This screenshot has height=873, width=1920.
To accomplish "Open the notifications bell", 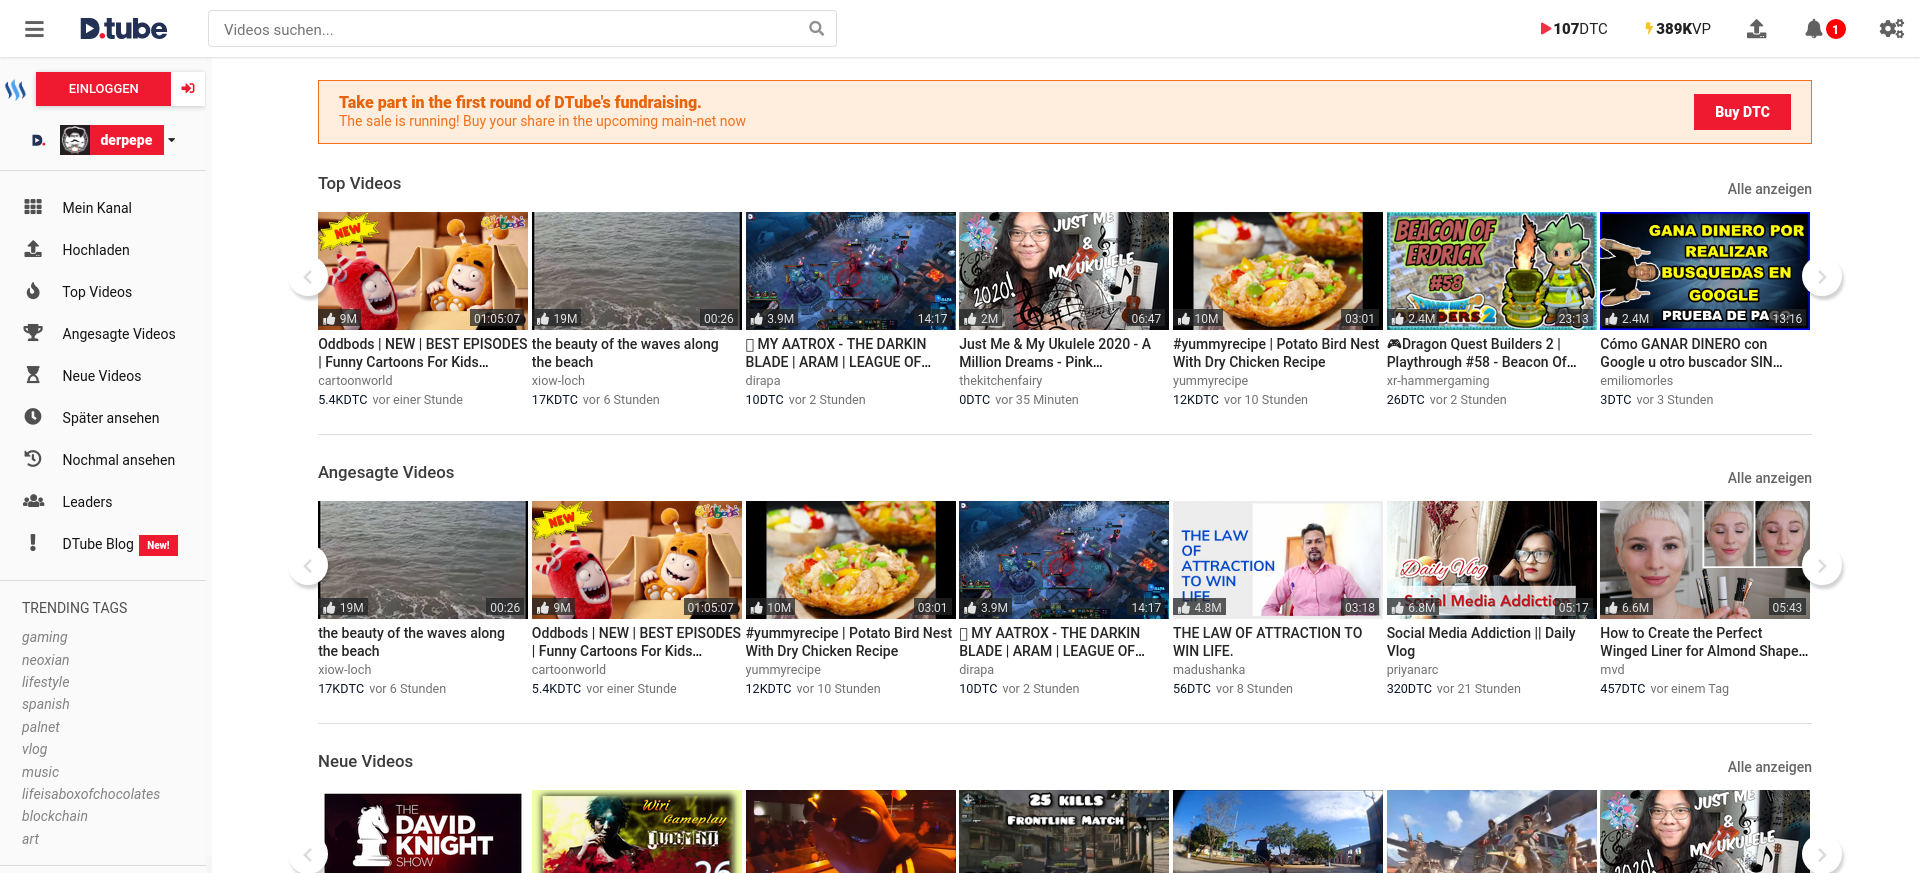I will tap(1813, 29).
